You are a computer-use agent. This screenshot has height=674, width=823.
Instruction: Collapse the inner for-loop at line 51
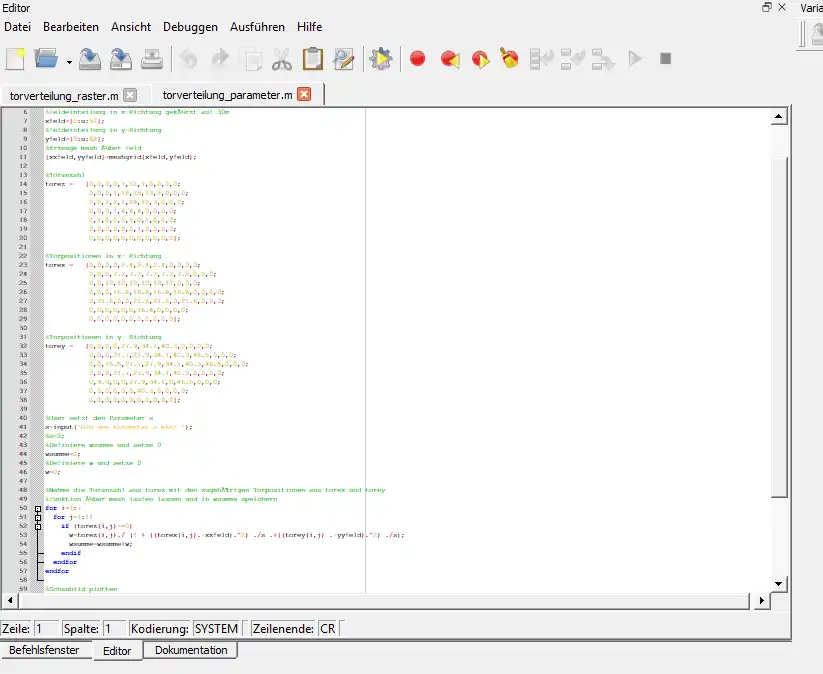click(x=37, y=517)
